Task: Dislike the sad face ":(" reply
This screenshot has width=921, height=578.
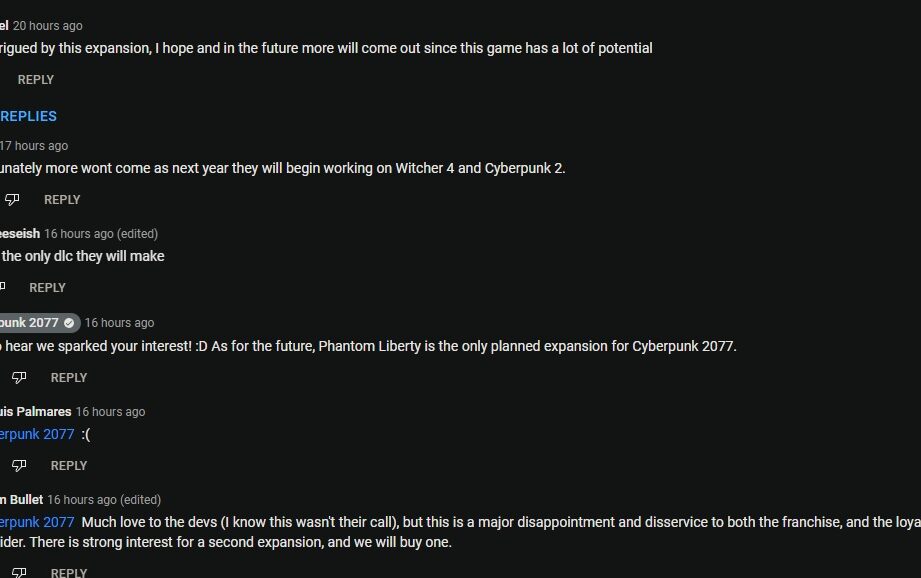Action: click(19, 465)
